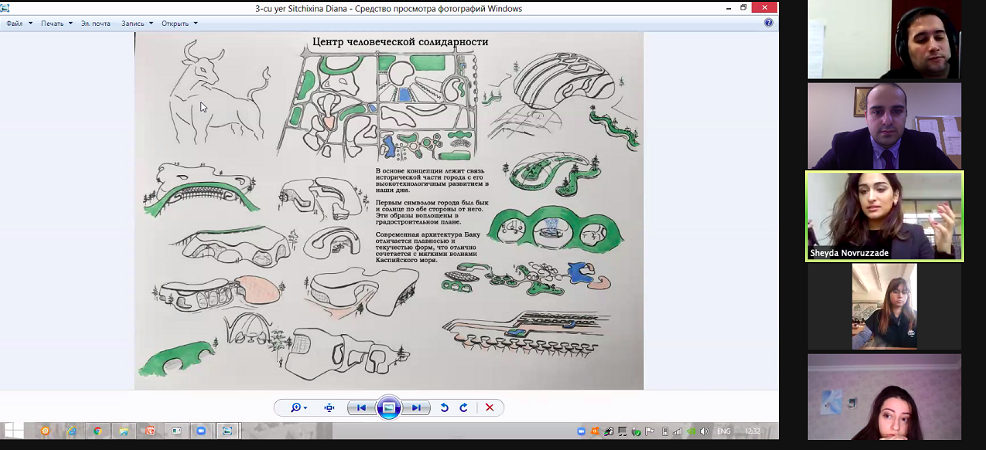Rotate the image clockwise
This screenshot has width=986, height=450.
coord(463,408)
